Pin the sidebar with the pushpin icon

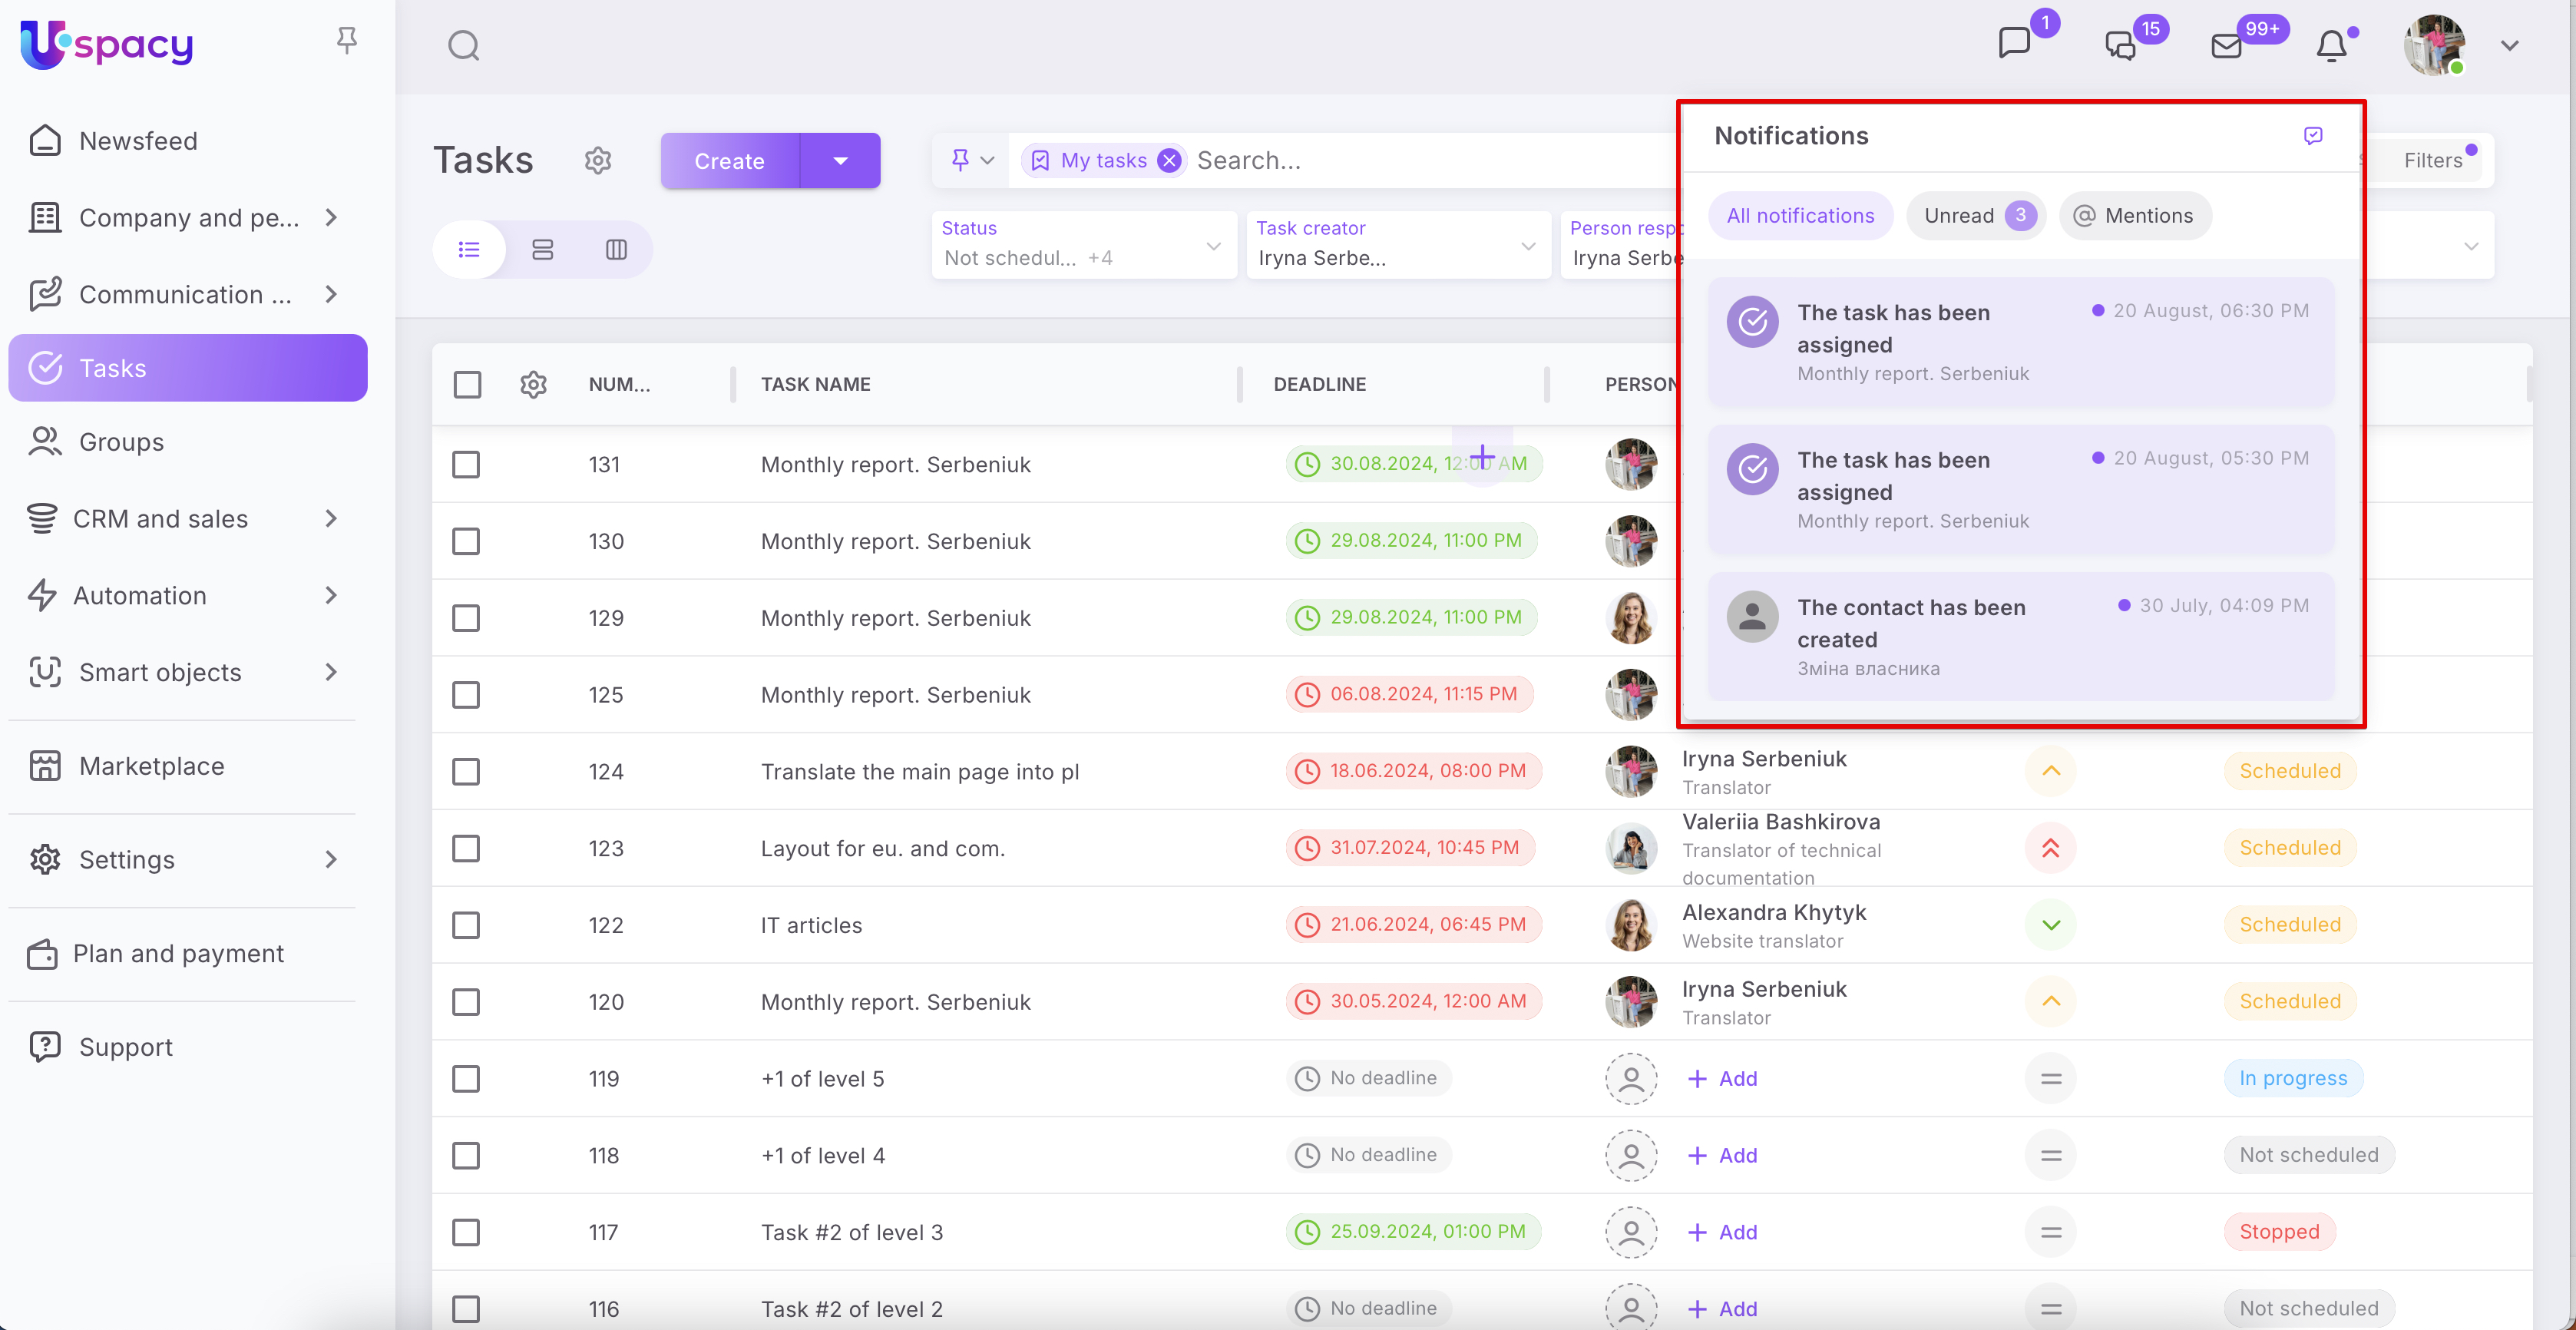(346, 40)
